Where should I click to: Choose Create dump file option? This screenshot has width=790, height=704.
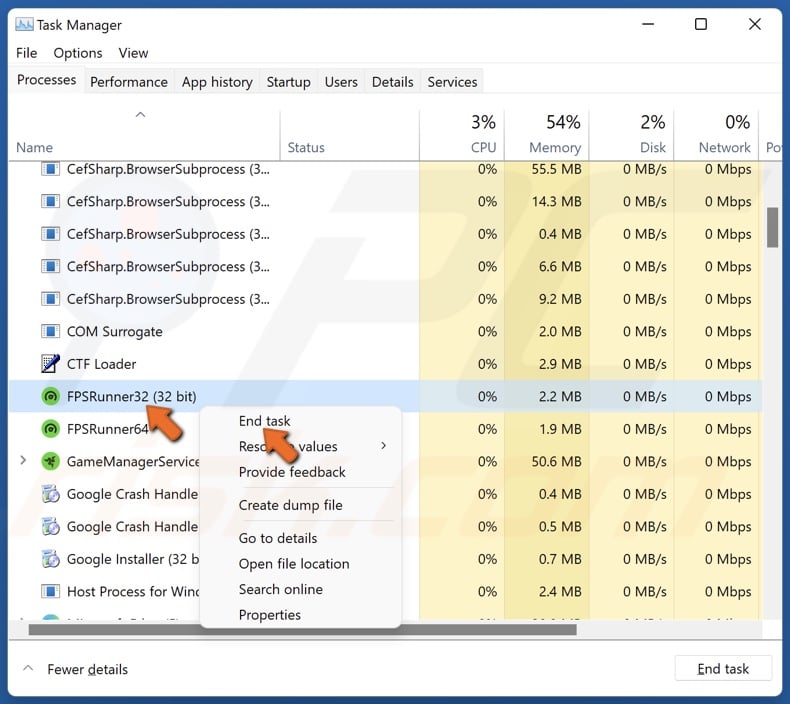pos(291,505)
